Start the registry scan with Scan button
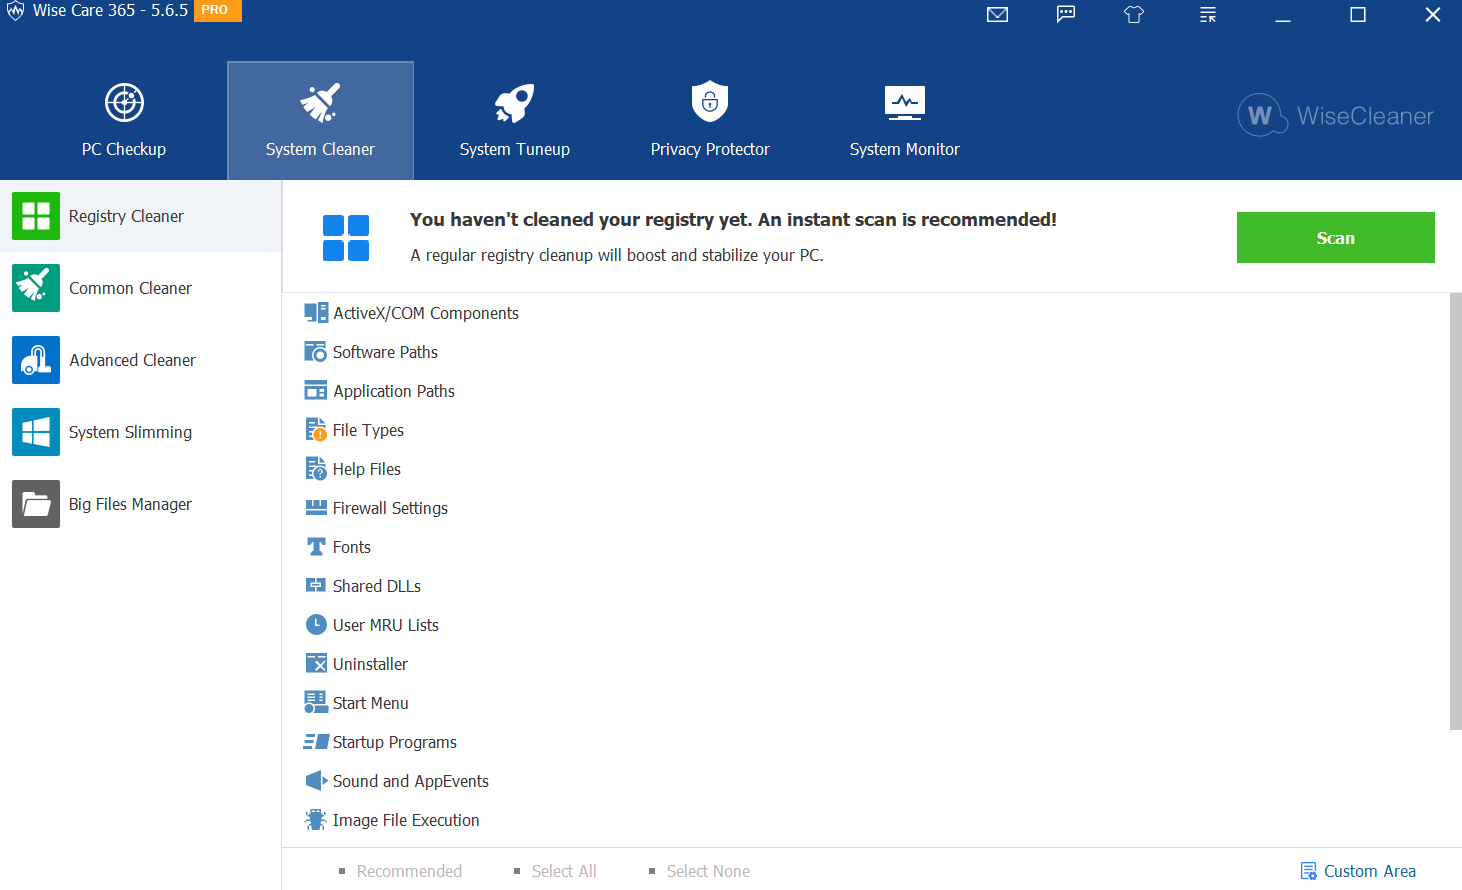This screenshot has width=1462, height=890. [1335, 238]
